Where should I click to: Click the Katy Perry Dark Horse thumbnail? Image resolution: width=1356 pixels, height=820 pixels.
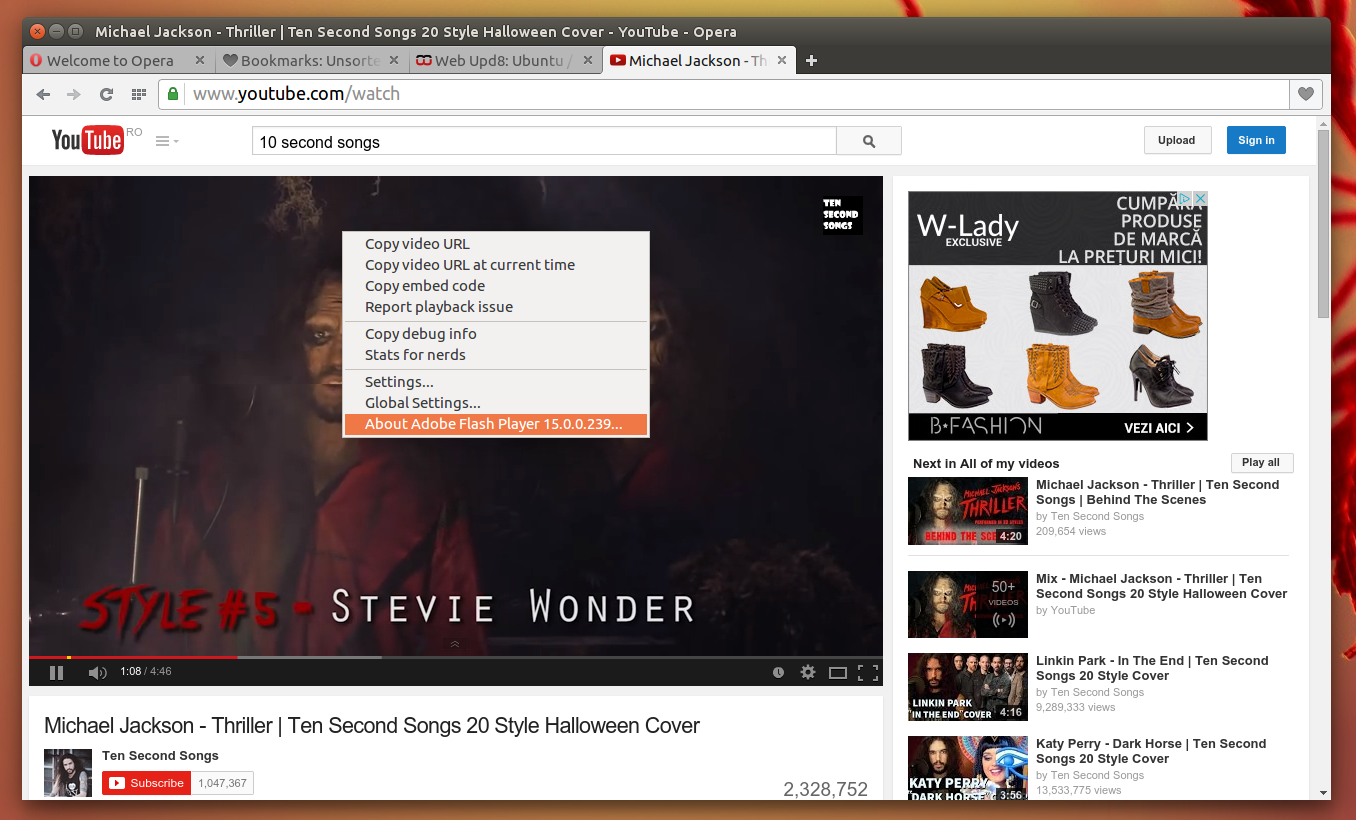(967, 768)
